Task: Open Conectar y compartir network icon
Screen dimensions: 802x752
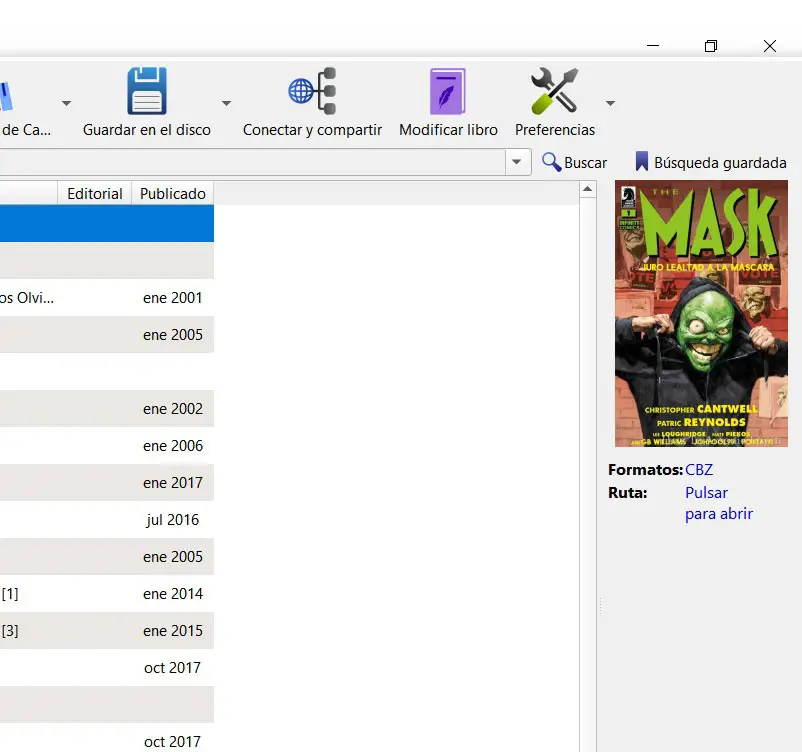Action: coord(312,91)
